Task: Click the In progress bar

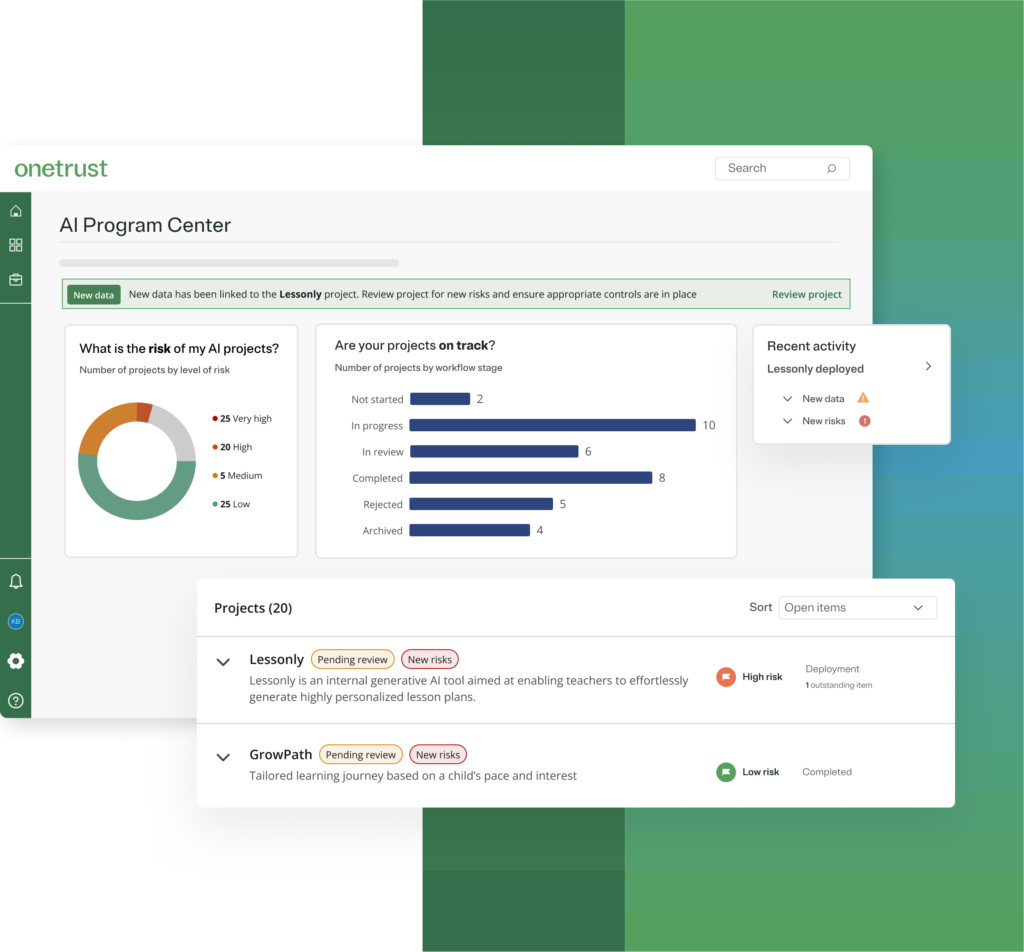Action: pos(552,425)
